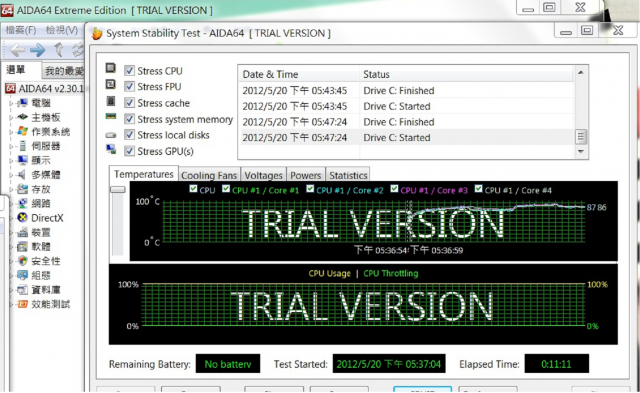Open the 檔案(F) menu
Image resolution: width=640 pixels, height=393 pixels.
pyautogui.click(x=20, y=30)
